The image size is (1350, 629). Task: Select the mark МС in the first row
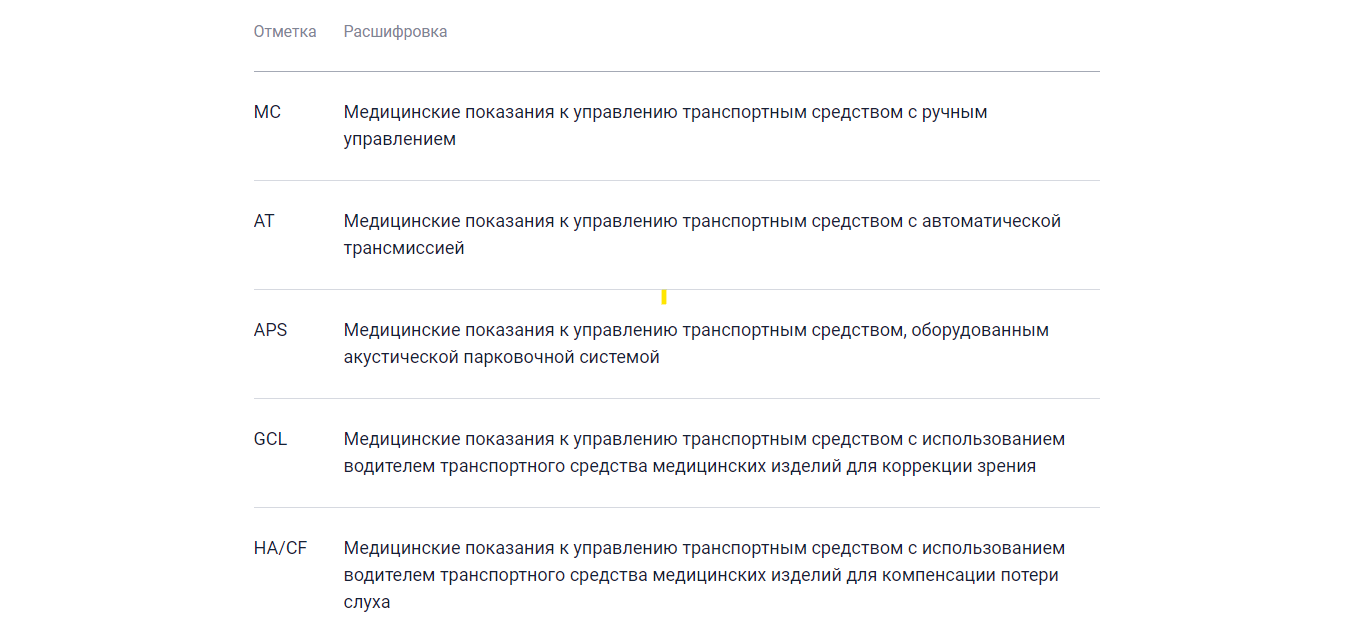pos(266,112)
